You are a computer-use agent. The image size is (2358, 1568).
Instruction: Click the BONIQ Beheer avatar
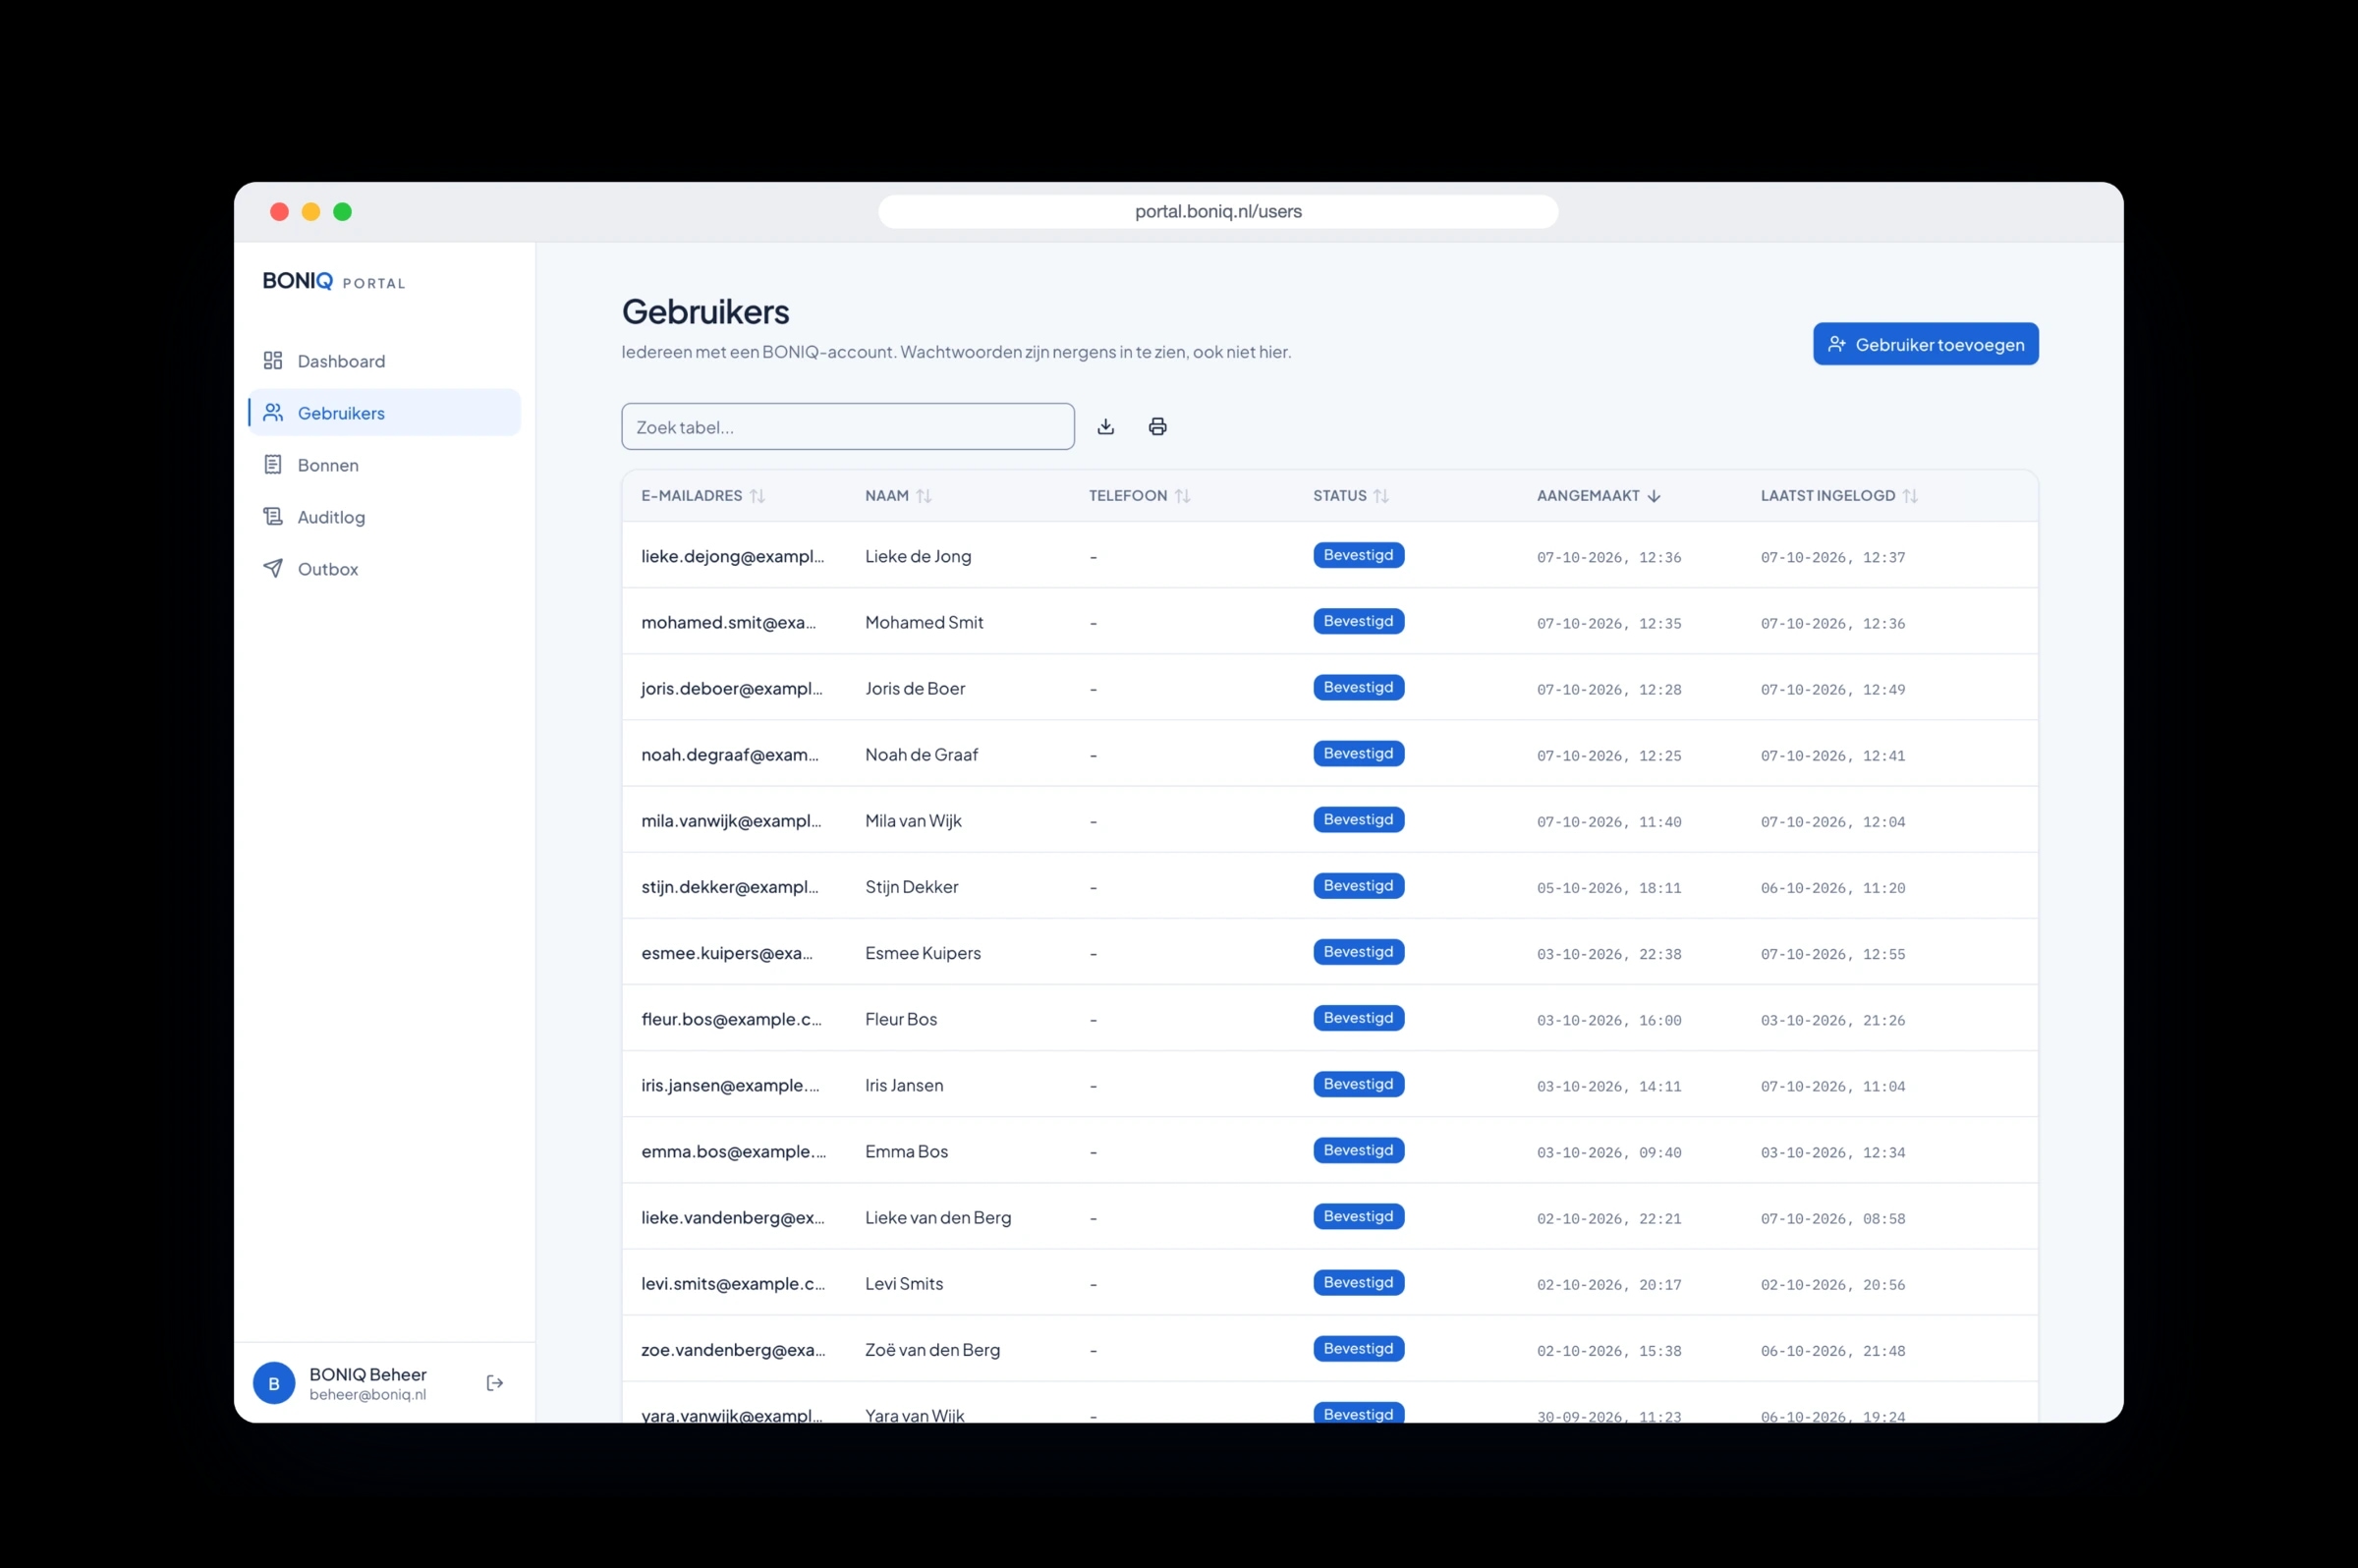tap(274, 1383)
